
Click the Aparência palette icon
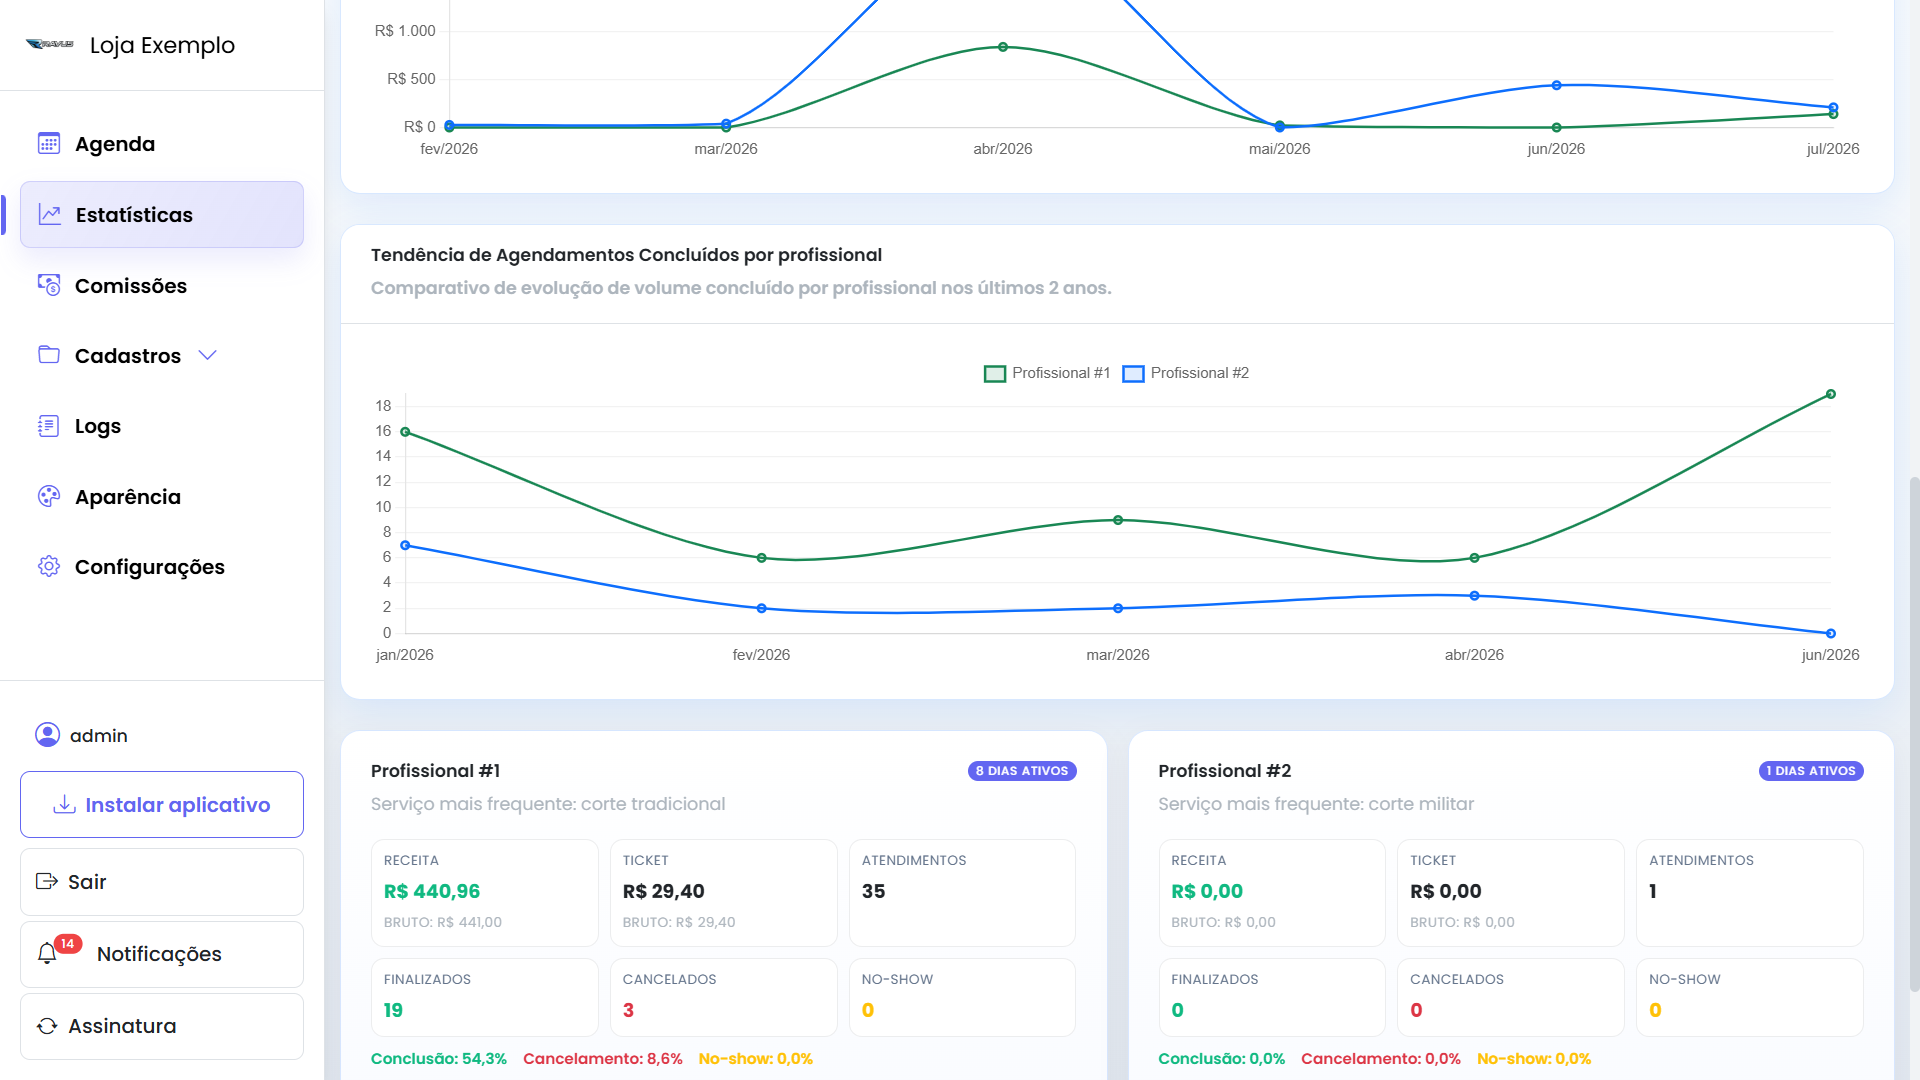[x=49, y=496]
